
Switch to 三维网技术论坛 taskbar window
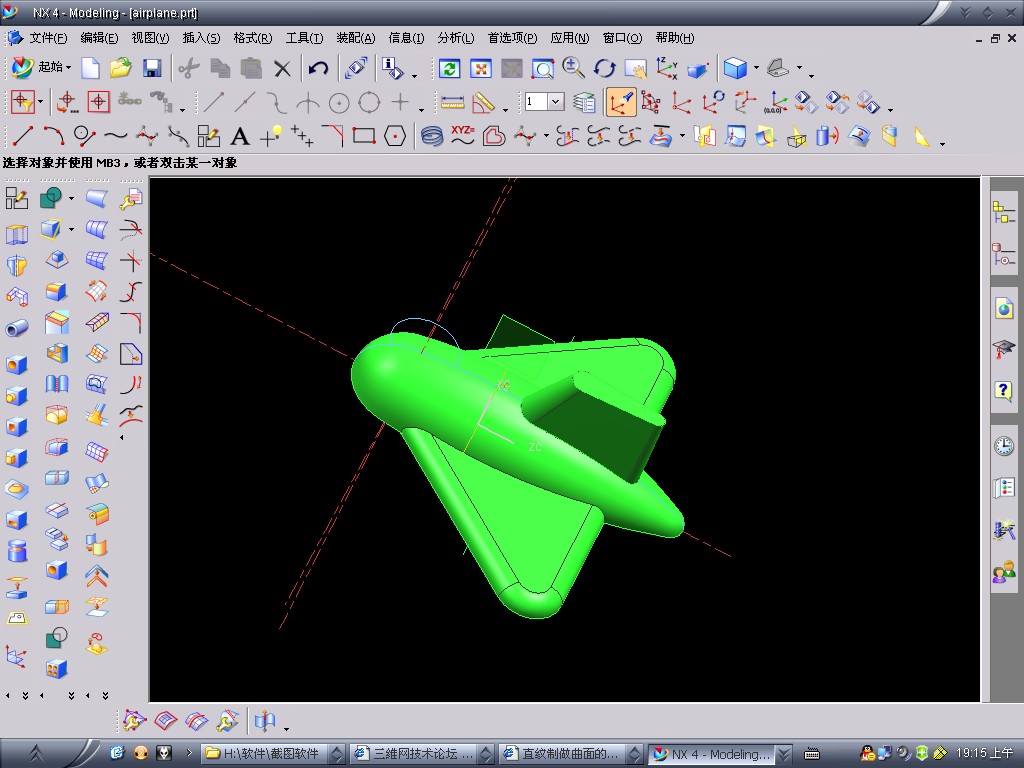click(422, 754)
